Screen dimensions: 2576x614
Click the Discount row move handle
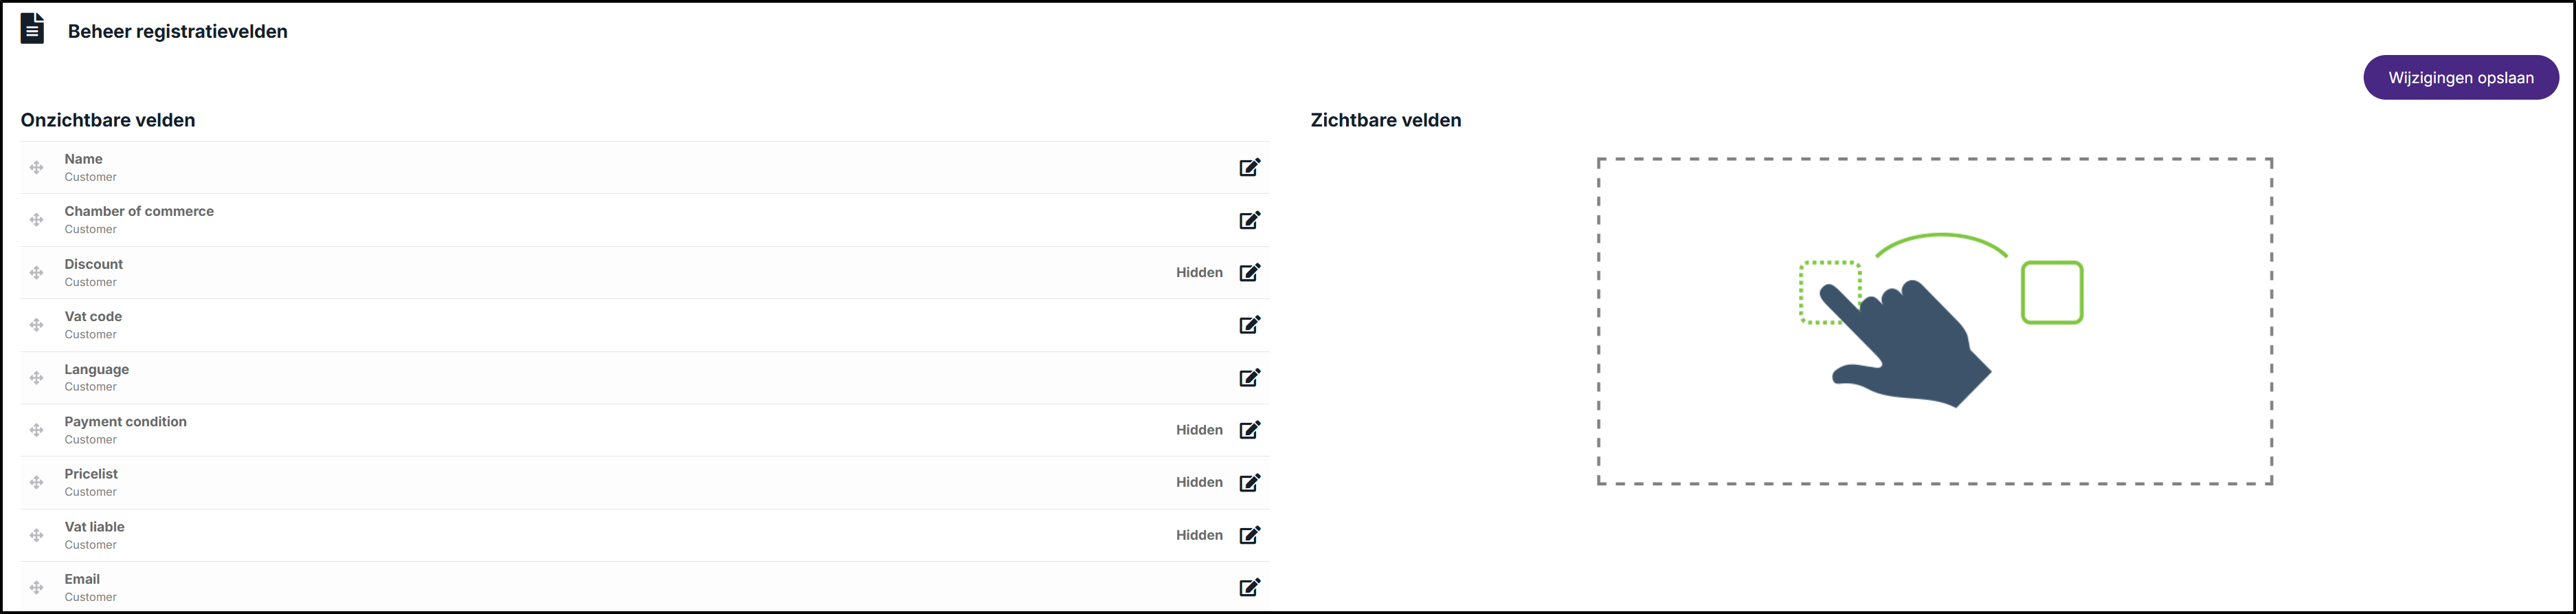point(36,272)
